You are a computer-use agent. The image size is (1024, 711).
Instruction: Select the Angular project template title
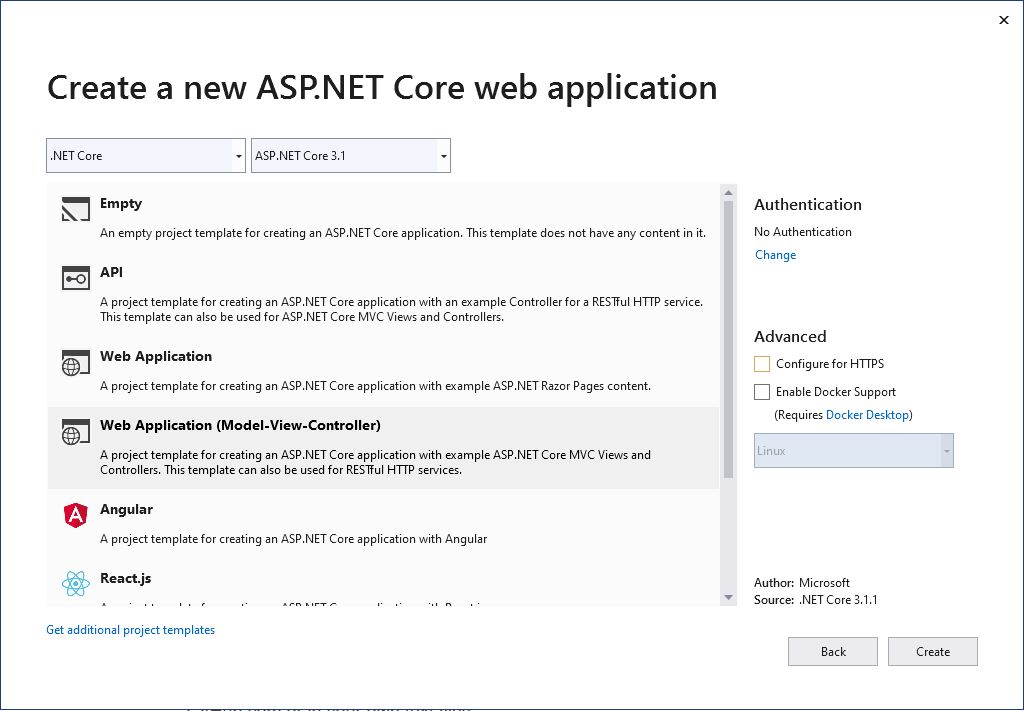click(126, 510)
